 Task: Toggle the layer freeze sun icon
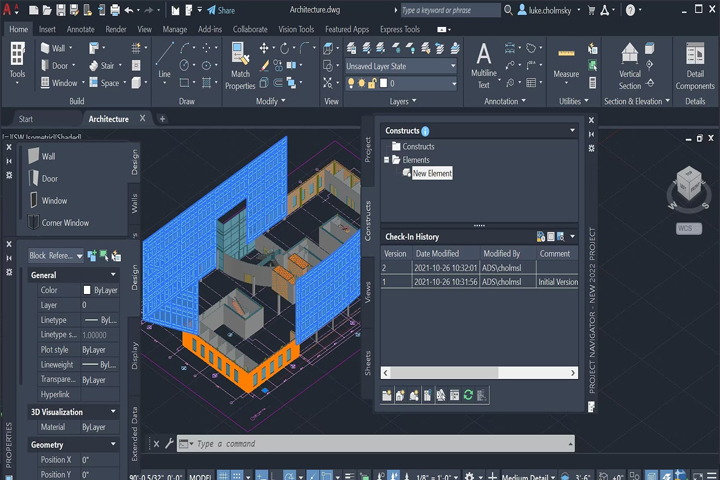[361, 83]
